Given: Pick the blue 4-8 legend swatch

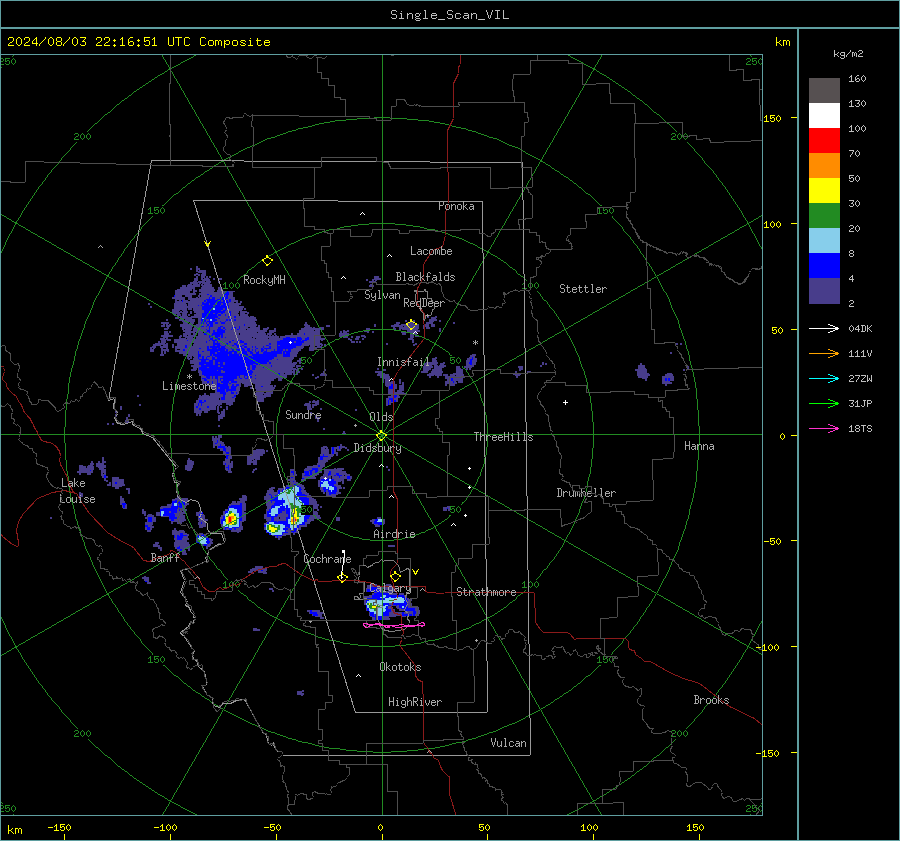Looking at the screenshot, I should pyautogui.click(x=824, y=266).
